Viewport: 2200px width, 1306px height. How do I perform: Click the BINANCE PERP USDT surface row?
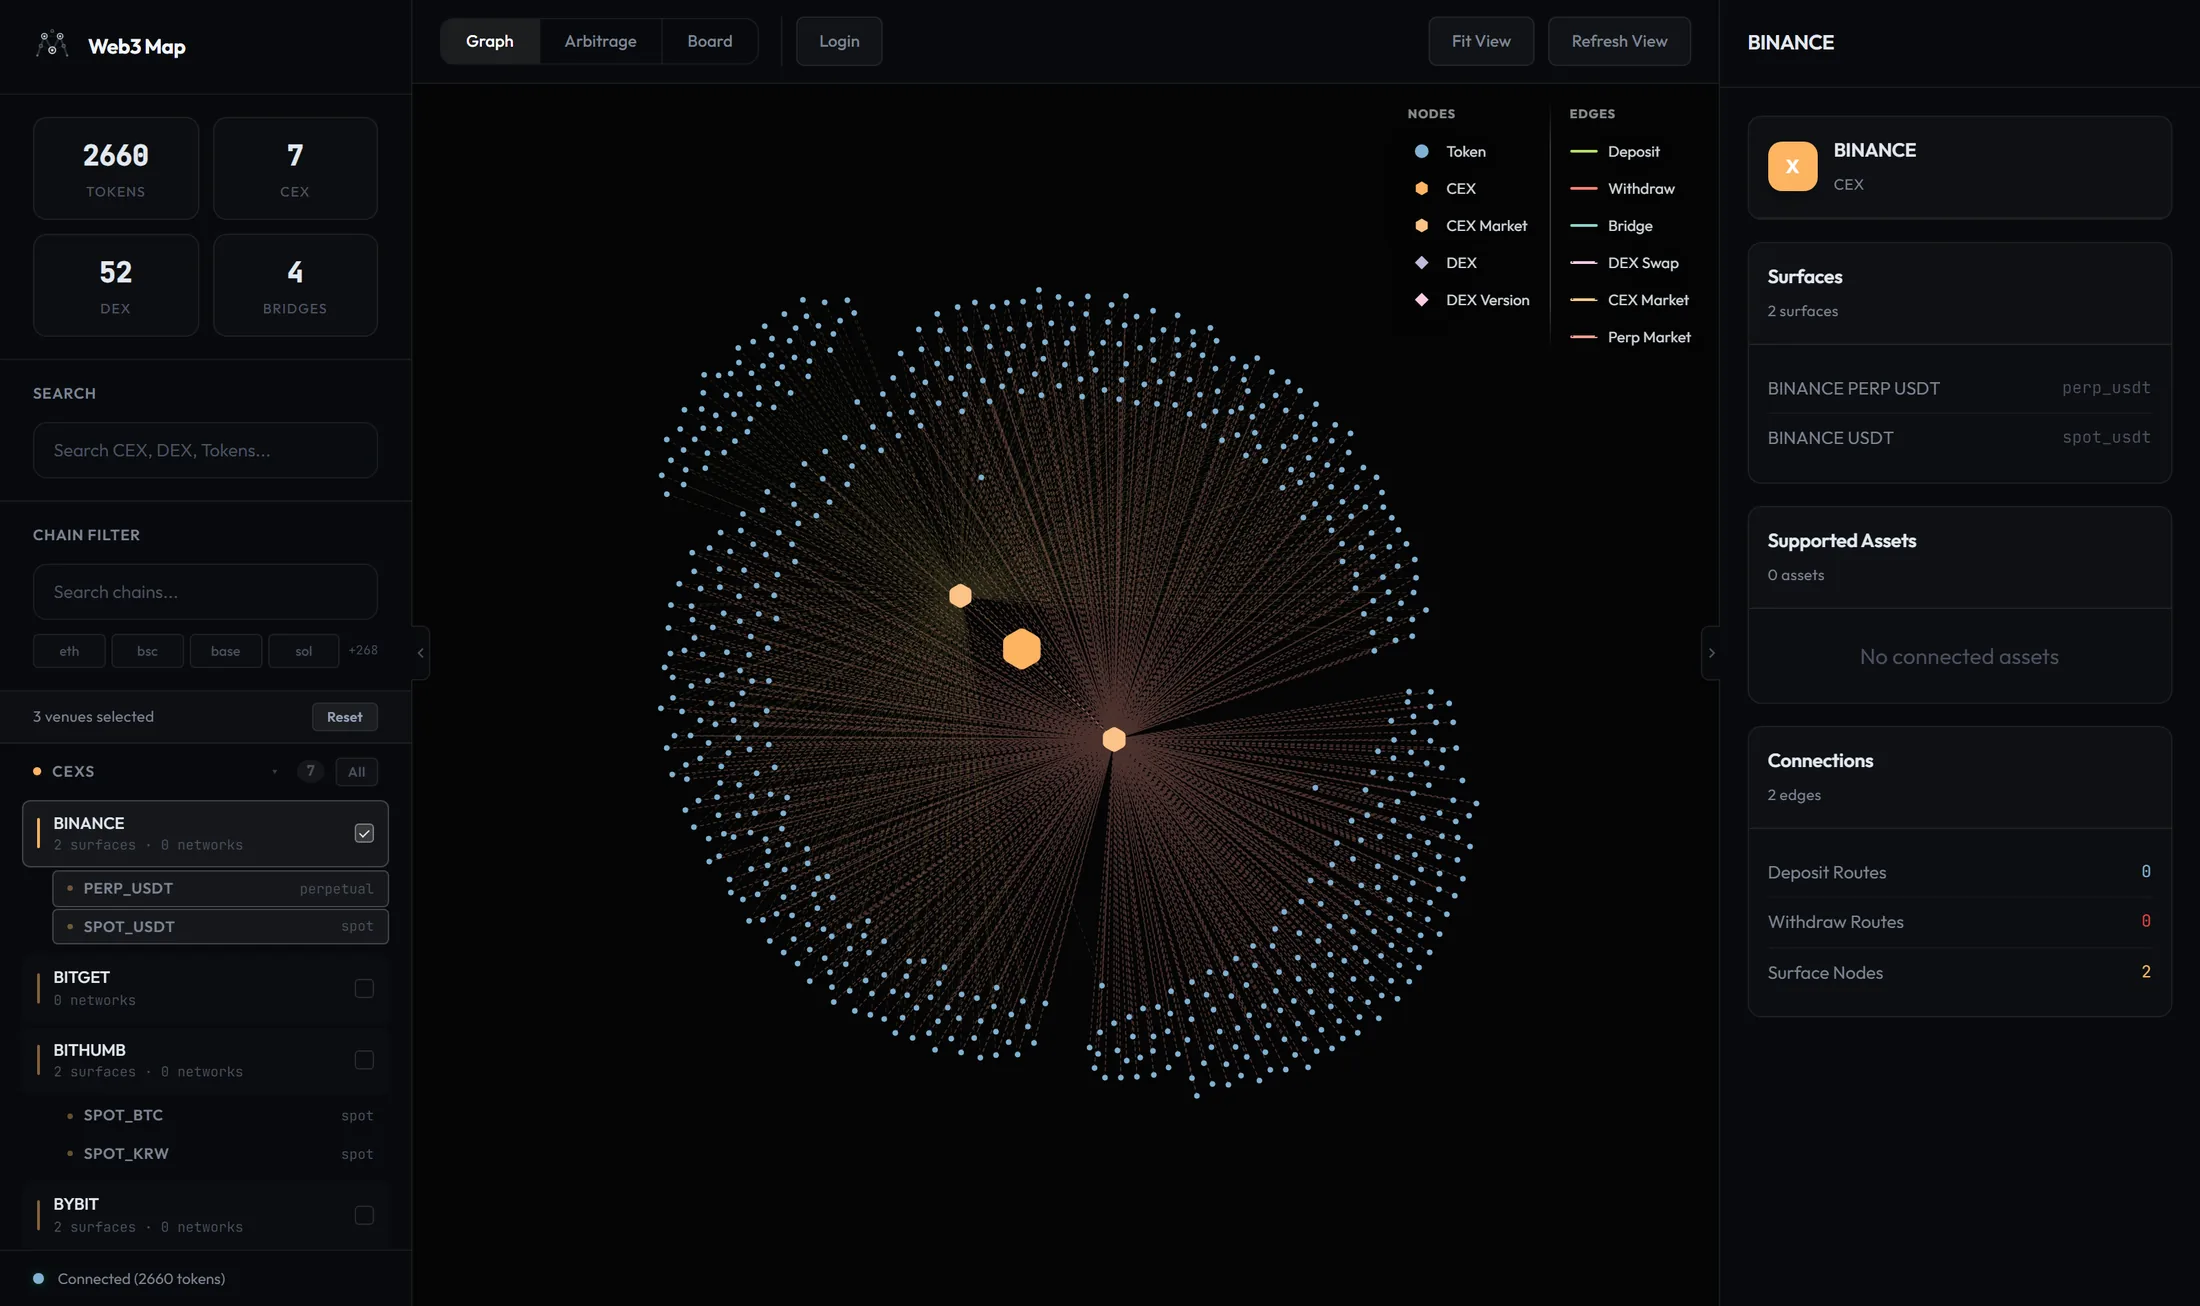(x=1959, y=388)
